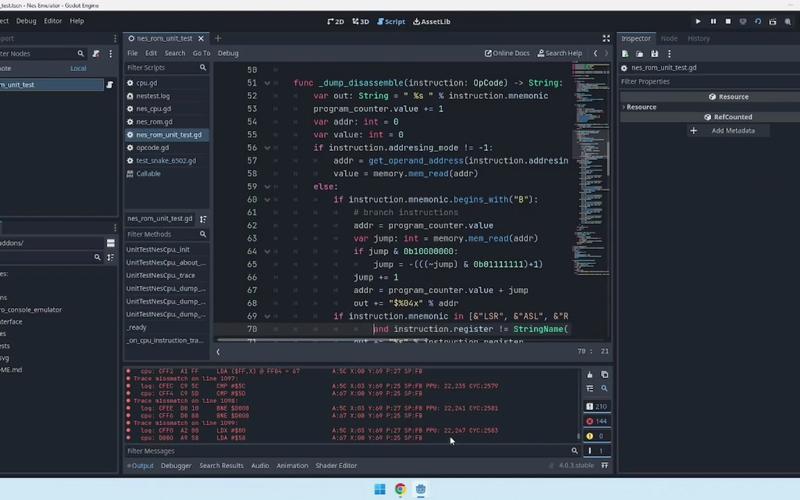
Task: Click the clear output broom icon
Action: [590, 374]
